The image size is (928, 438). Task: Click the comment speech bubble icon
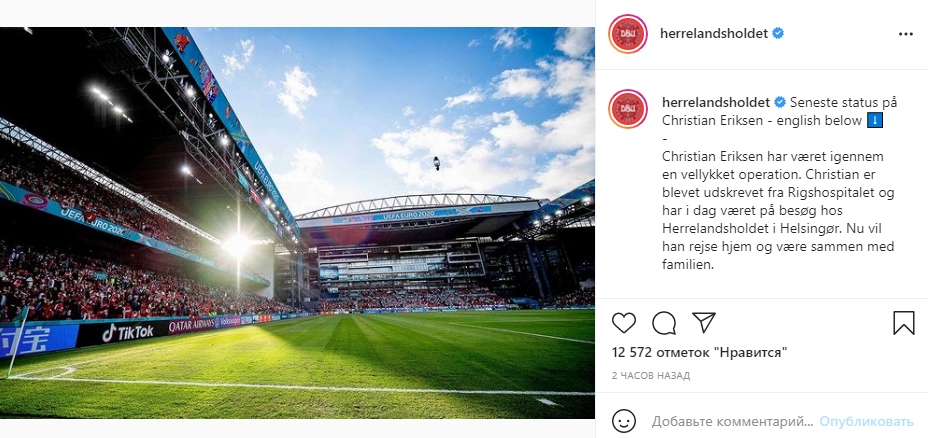(664, 323)
